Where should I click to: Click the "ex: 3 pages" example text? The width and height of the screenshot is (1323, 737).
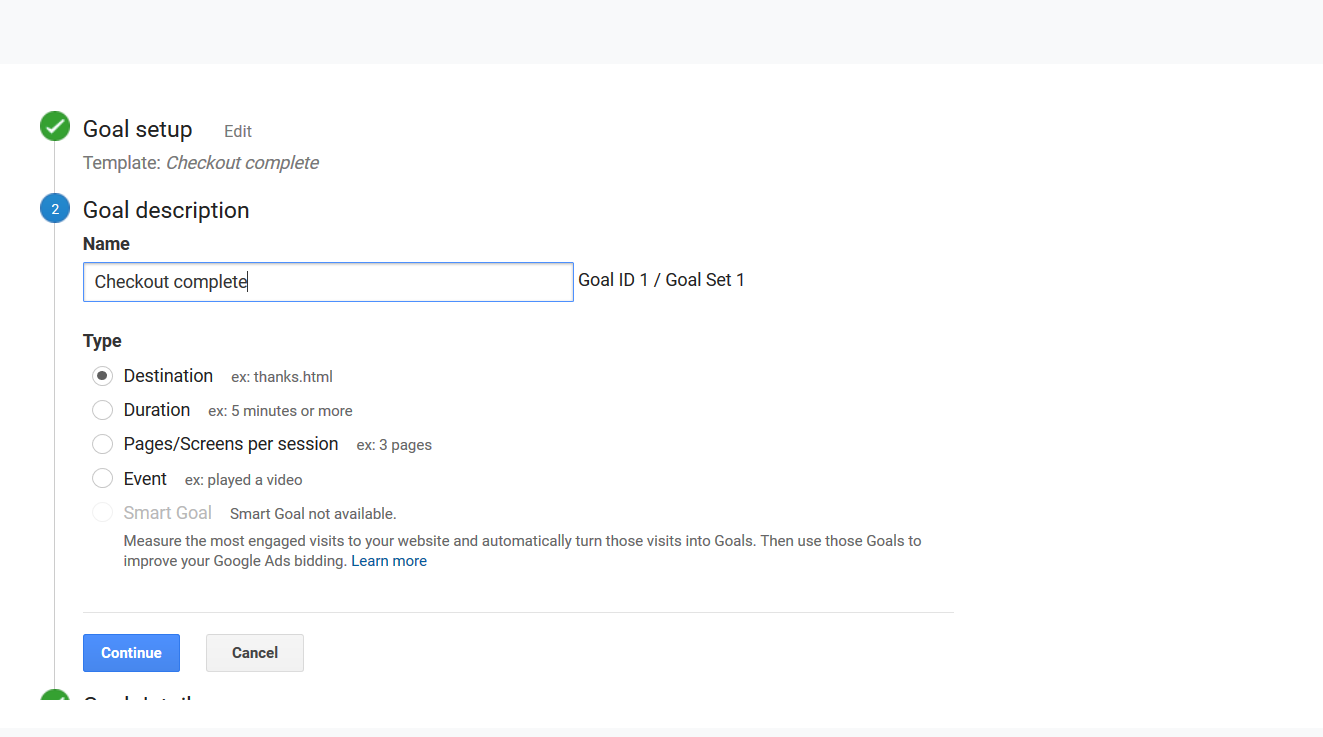[x=394, y=445]
